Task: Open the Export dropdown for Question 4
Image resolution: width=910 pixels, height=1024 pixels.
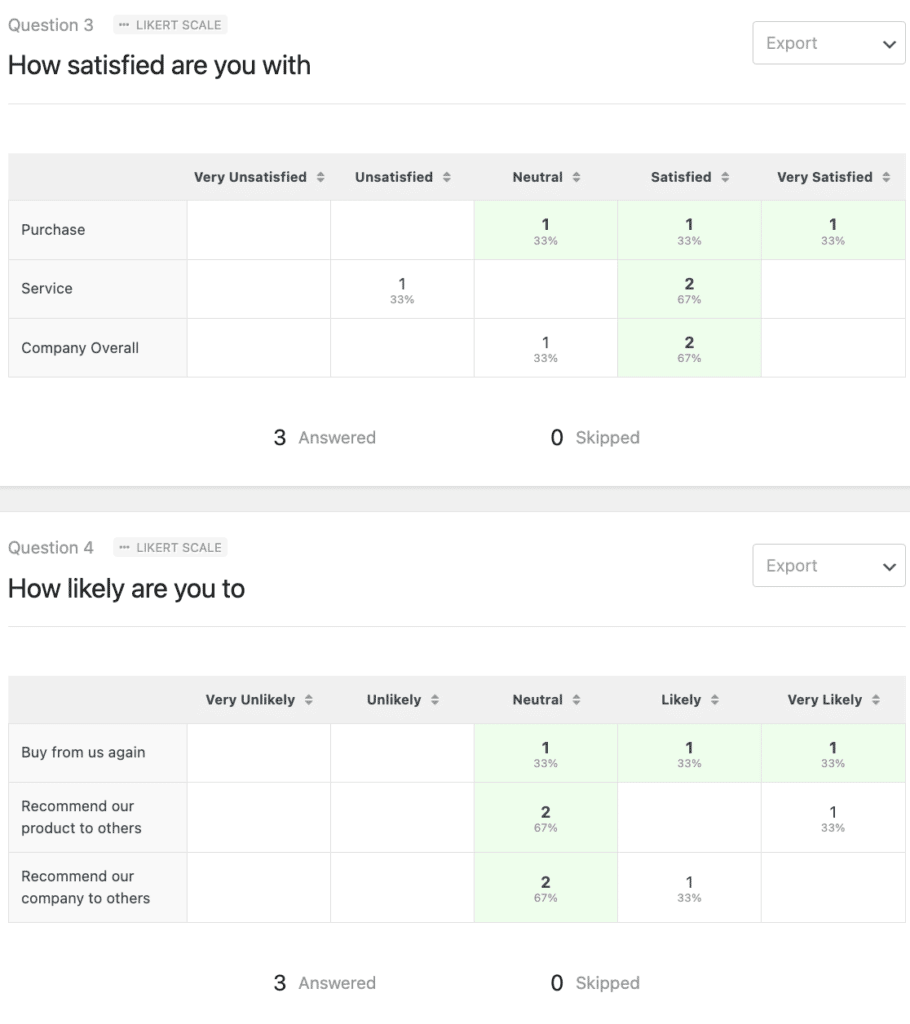Action: (828, 565)
